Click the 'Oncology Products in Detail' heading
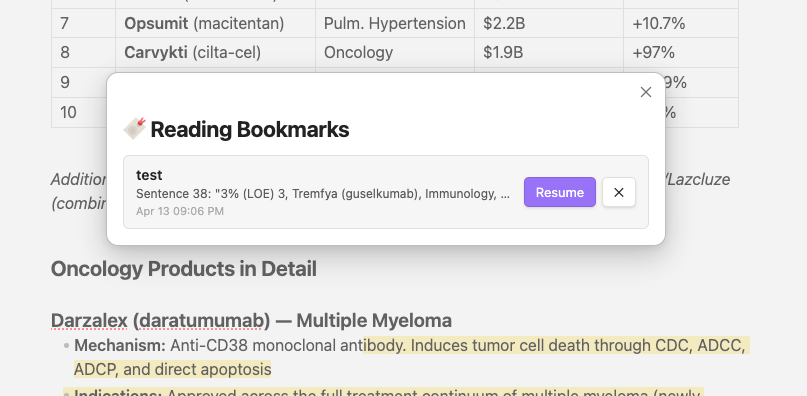The image size is (807, 396). point(184,269)
